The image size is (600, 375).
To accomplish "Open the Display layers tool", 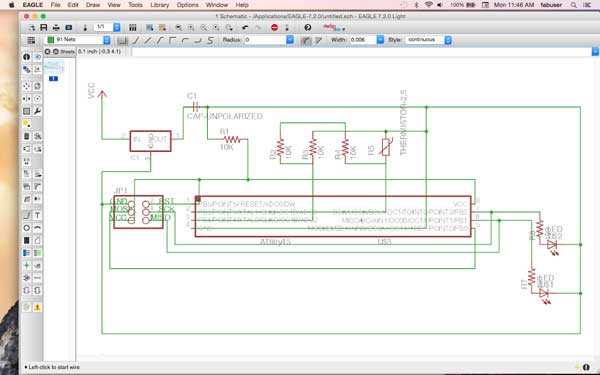I will [x=26, y=69].
